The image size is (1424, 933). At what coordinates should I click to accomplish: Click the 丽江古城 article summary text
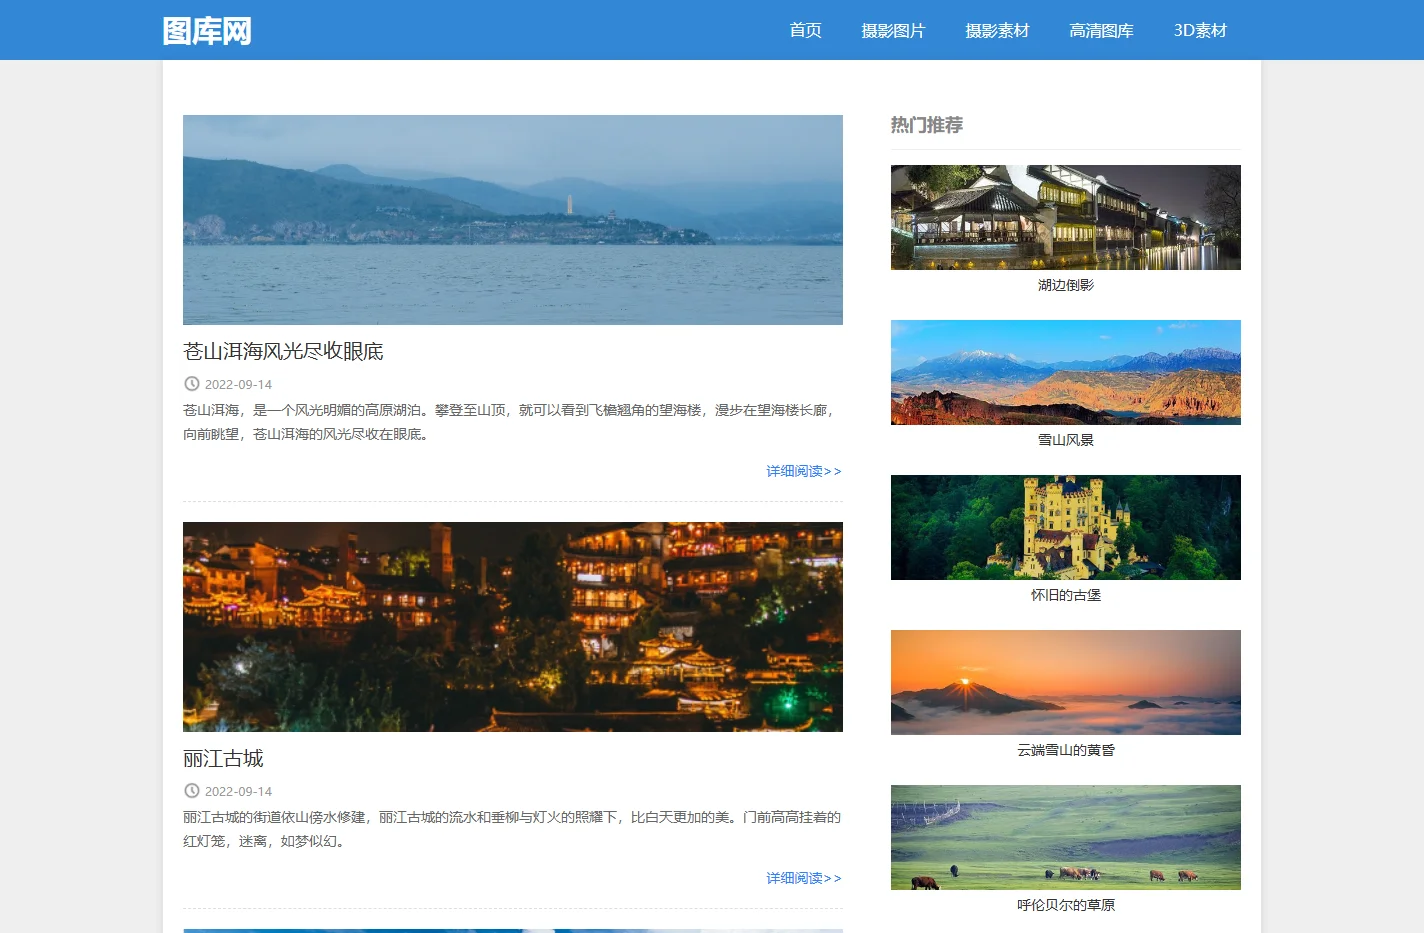(512, 829)
